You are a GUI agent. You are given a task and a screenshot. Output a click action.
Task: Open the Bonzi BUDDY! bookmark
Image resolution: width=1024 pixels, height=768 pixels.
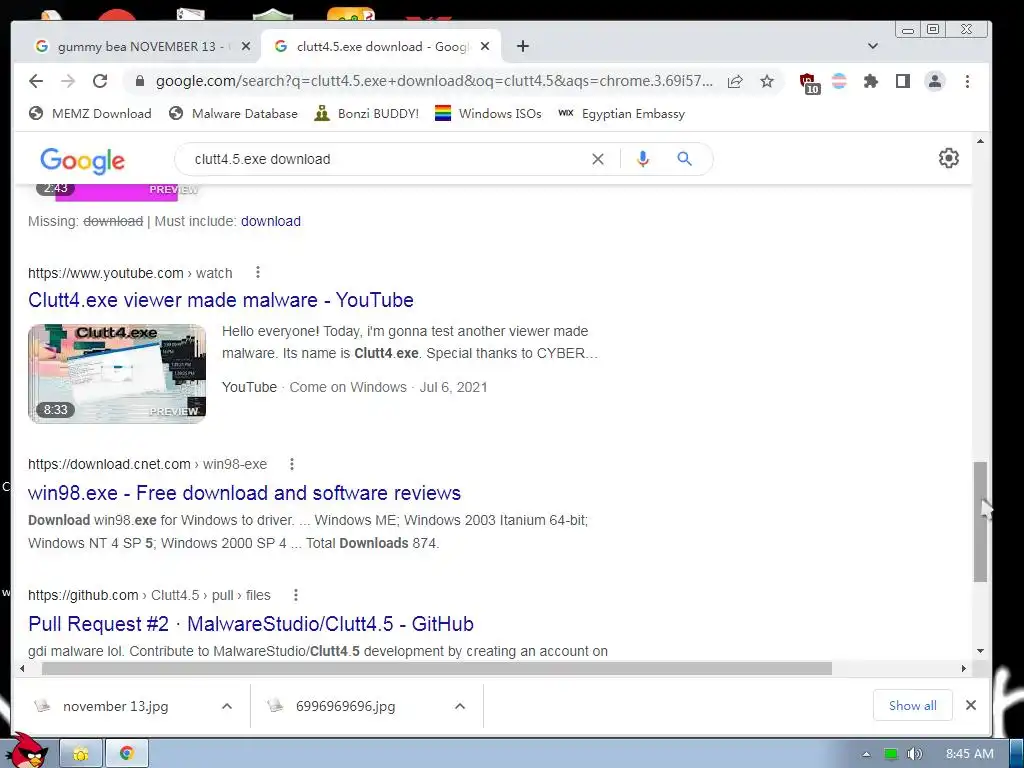[366, 114]
